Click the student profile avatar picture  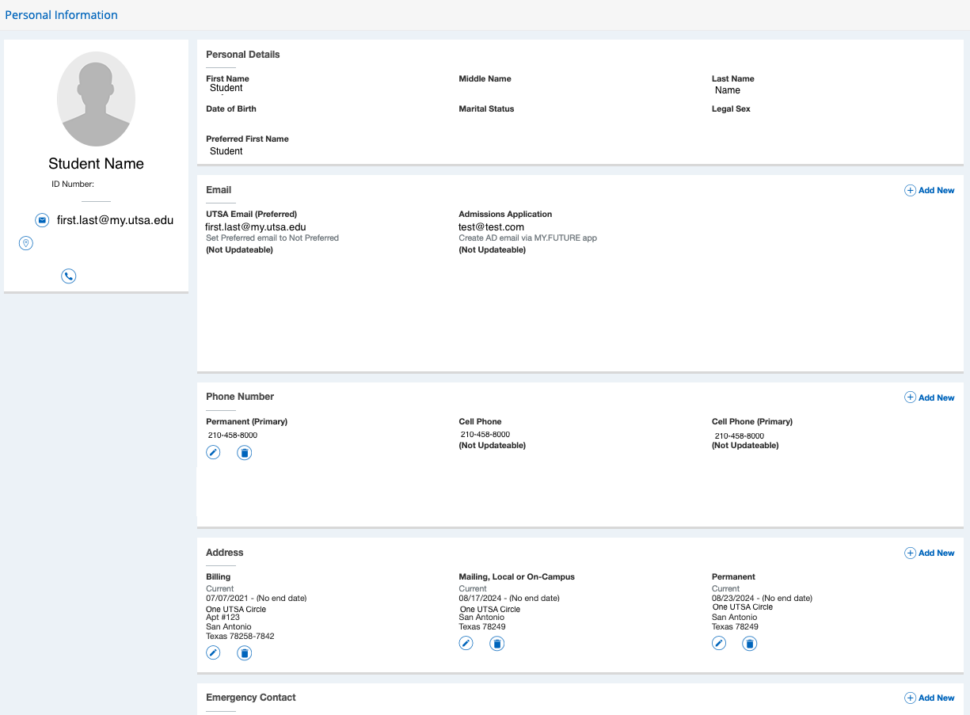click(96, 99)
